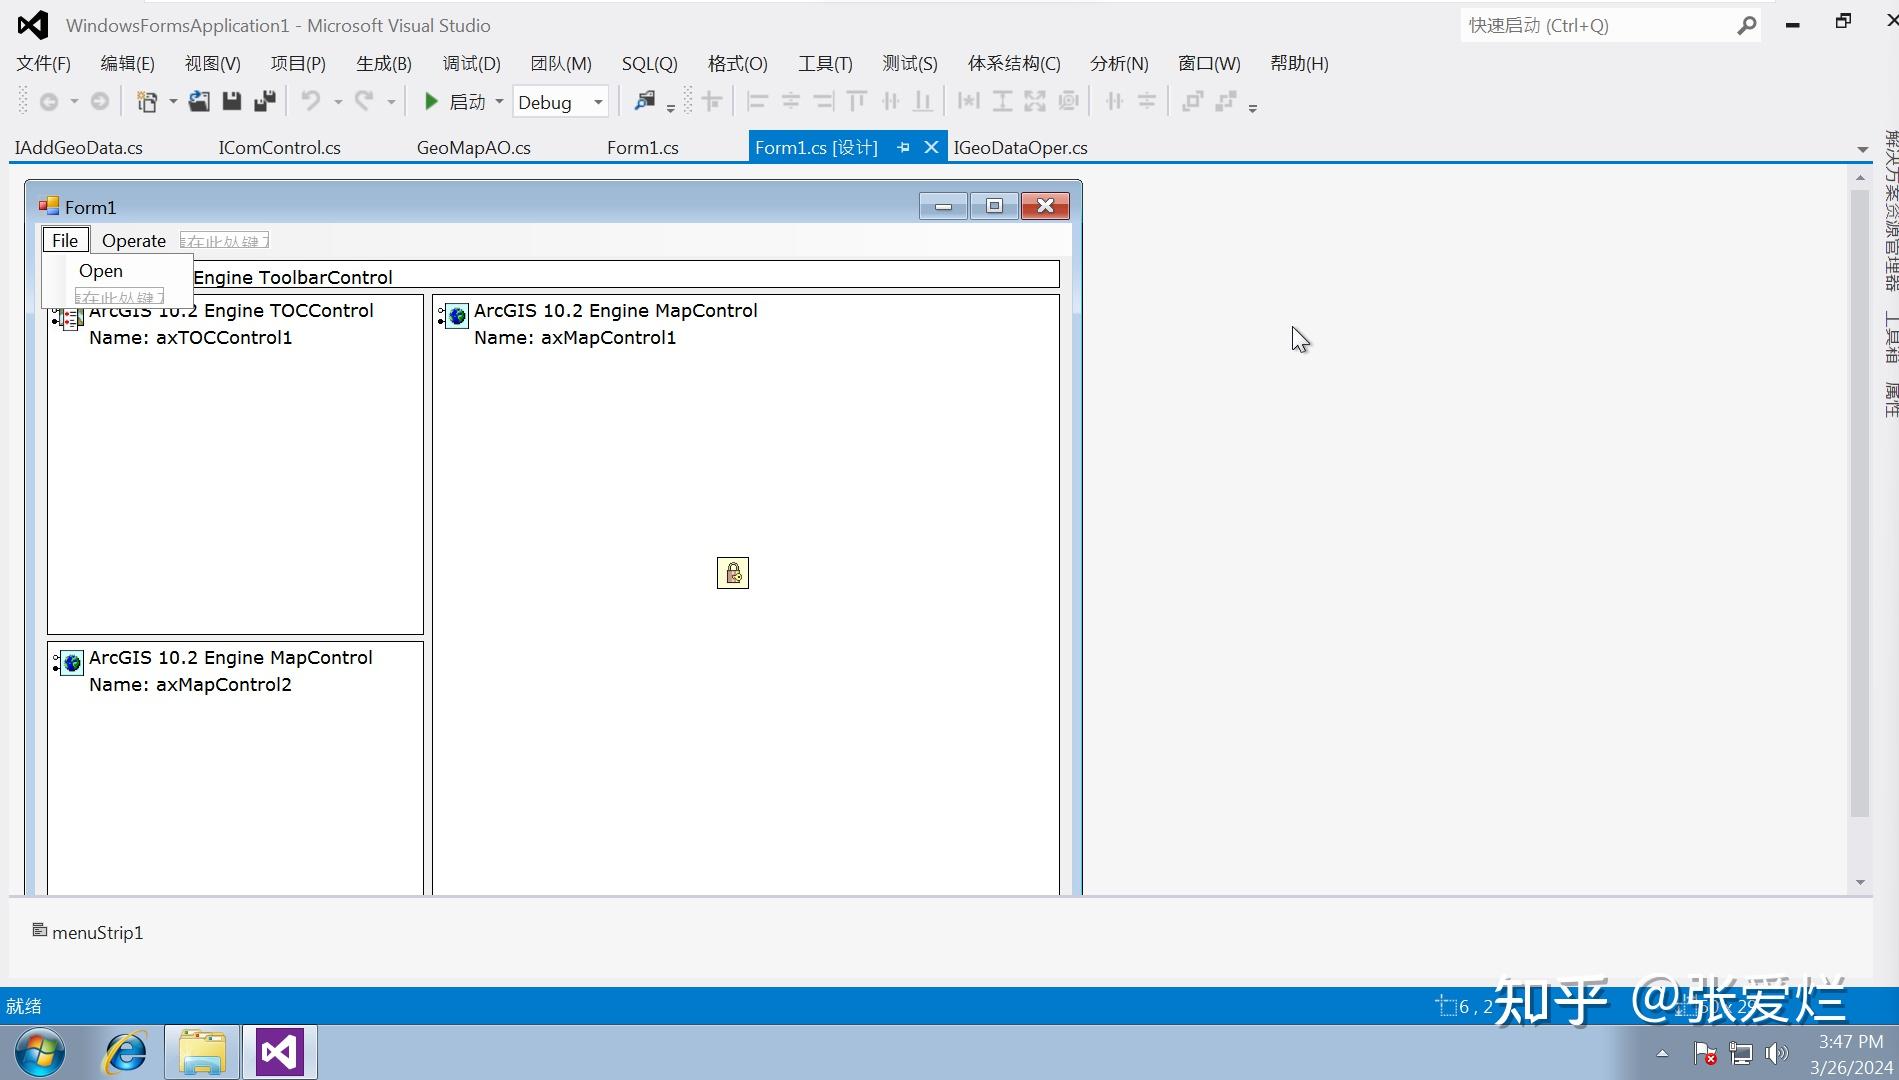
Task: Click the type-here box beside Operate
Action: click(224, 241)
